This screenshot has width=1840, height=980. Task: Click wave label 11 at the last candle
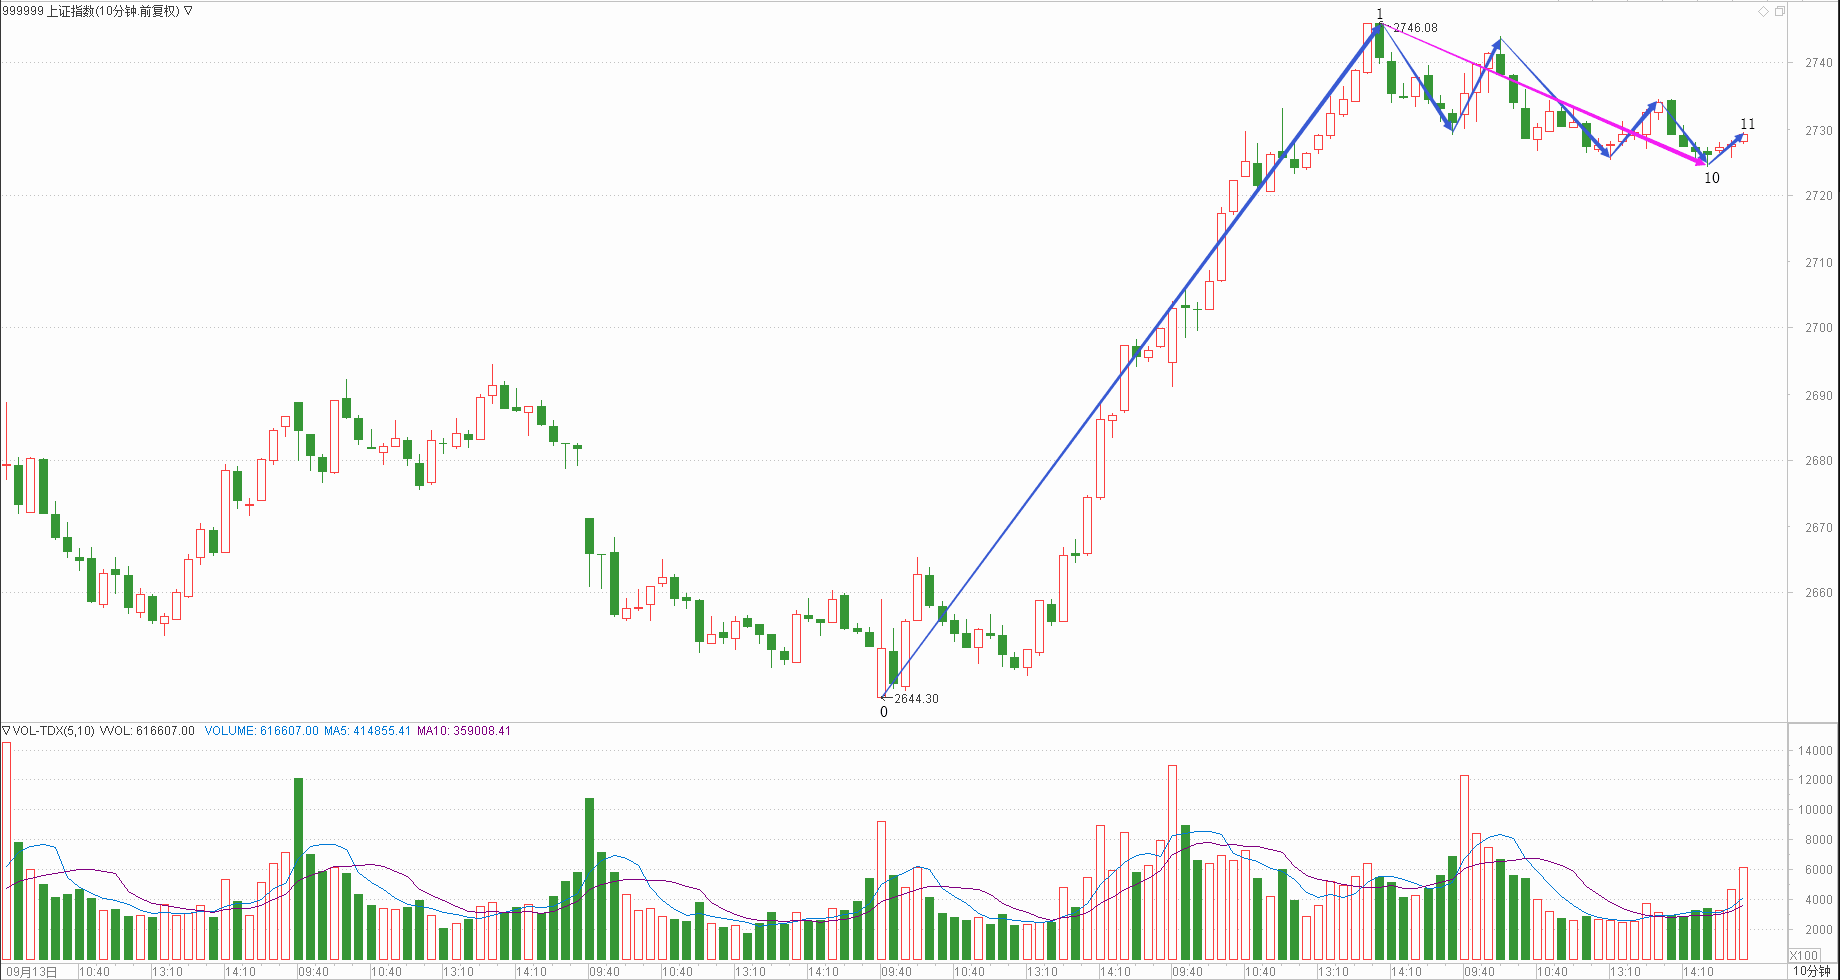tap(1747, 125)
